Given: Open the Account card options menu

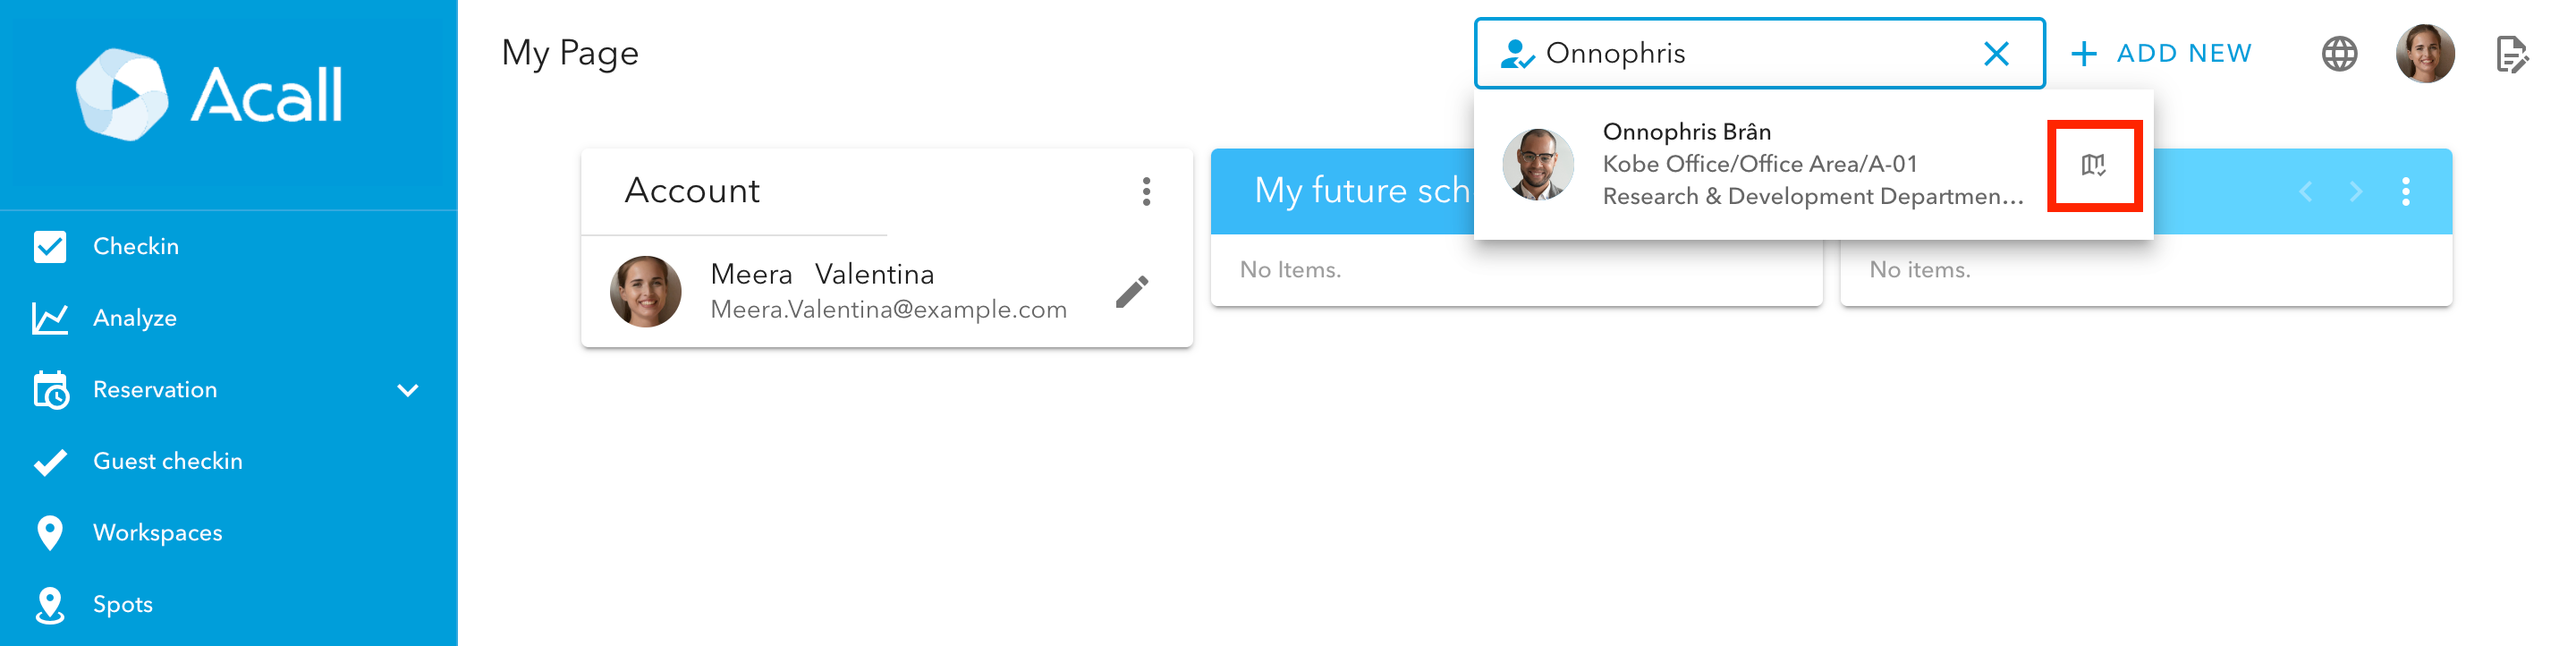Looking at the screenshot, I should click(x=1146, y=191).
